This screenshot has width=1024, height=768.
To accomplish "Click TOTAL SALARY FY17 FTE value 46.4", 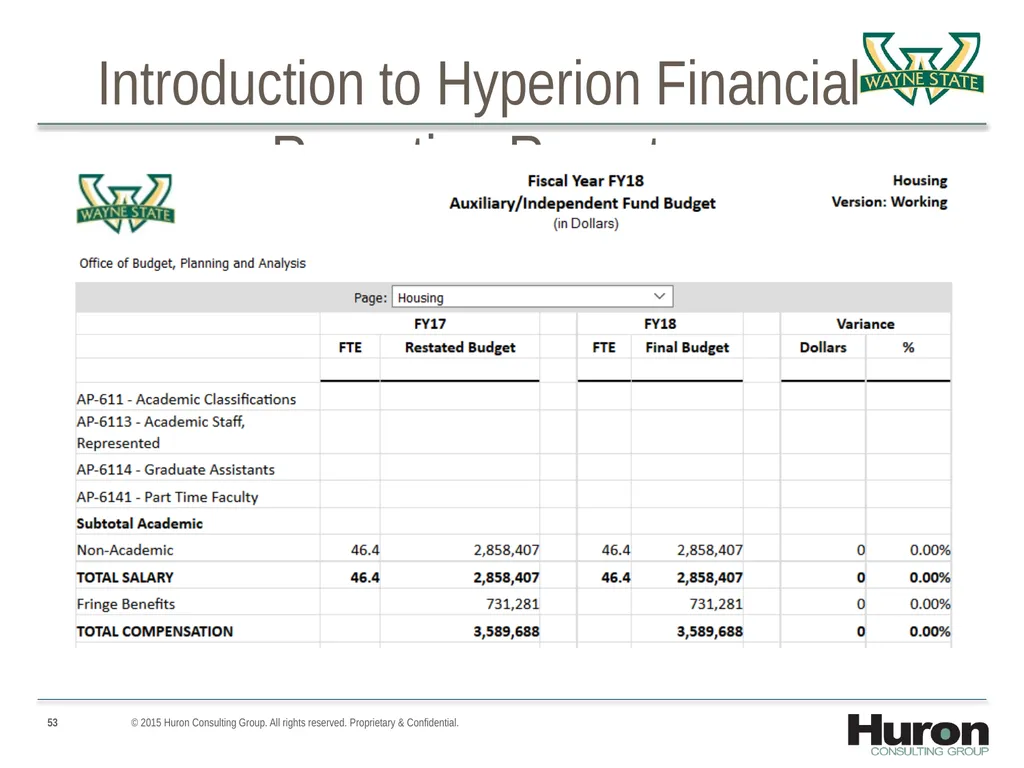I will (x=364, y=577).
